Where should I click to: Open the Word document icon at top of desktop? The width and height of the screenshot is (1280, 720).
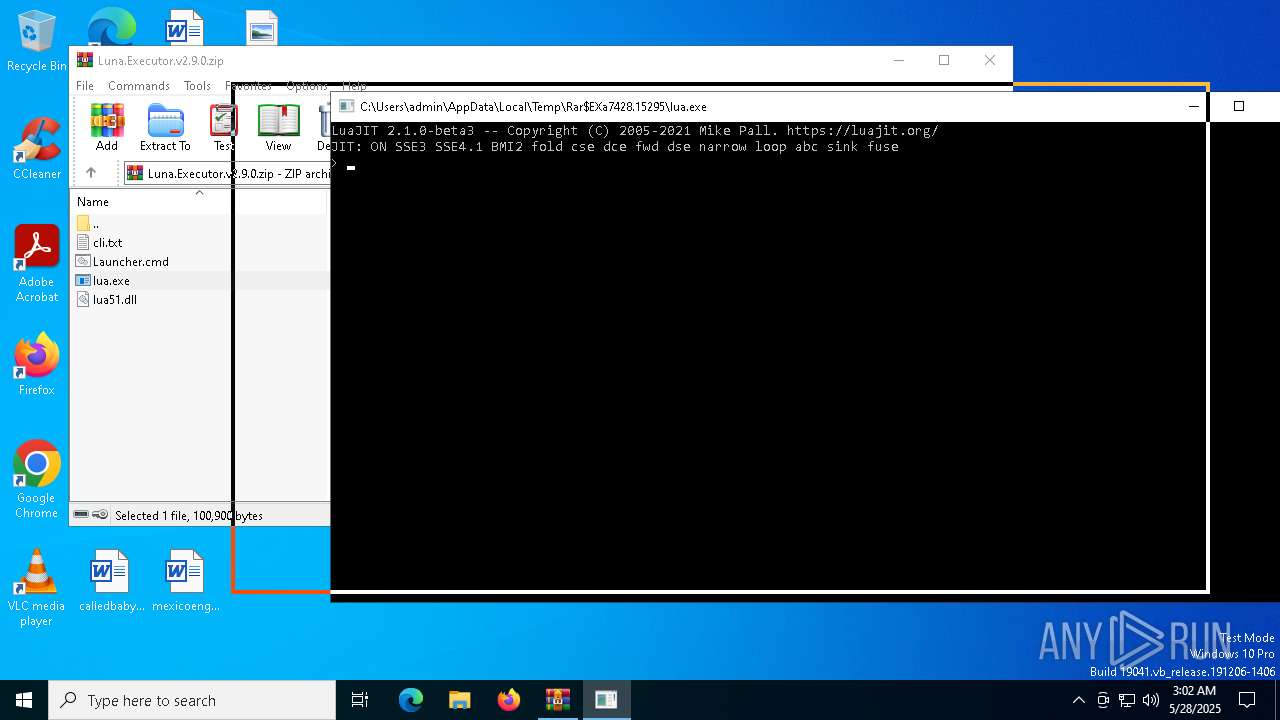pos(186,27)
